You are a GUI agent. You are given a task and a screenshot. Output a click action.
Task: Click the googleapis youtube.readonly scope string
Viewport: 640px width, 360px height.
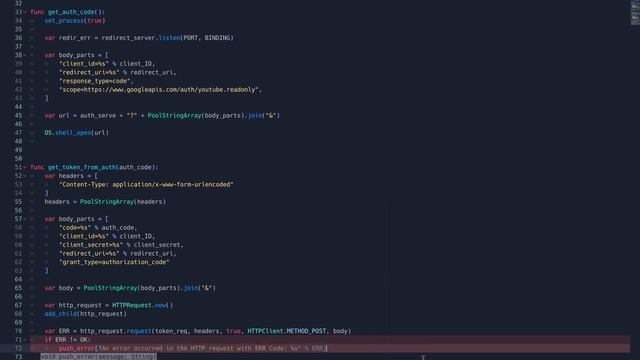point(159,90)
